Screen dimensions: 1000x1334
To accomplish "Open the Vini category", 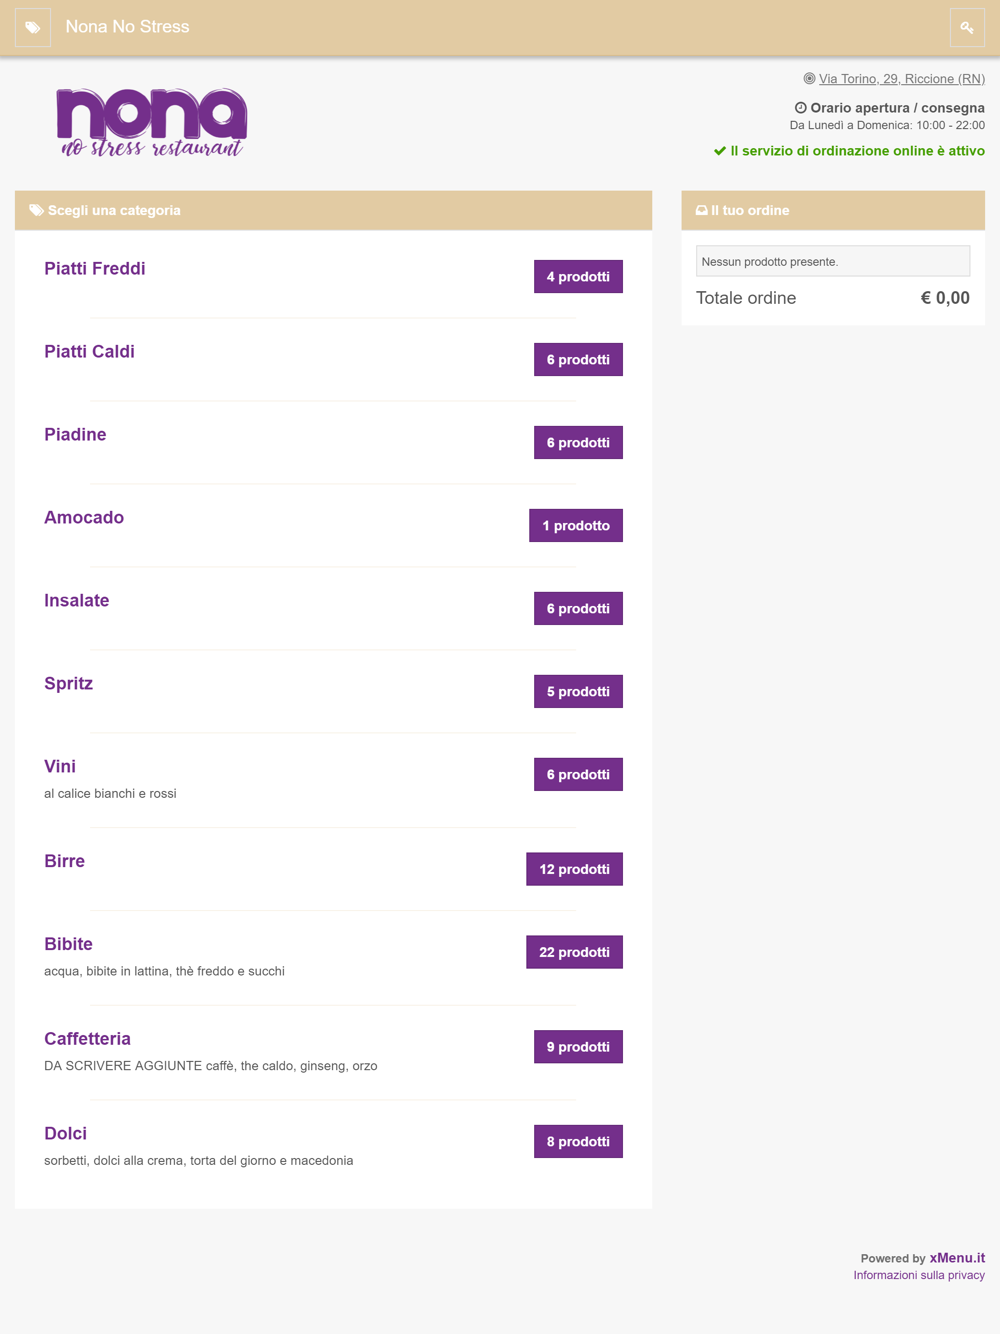I will coord(60,767).
